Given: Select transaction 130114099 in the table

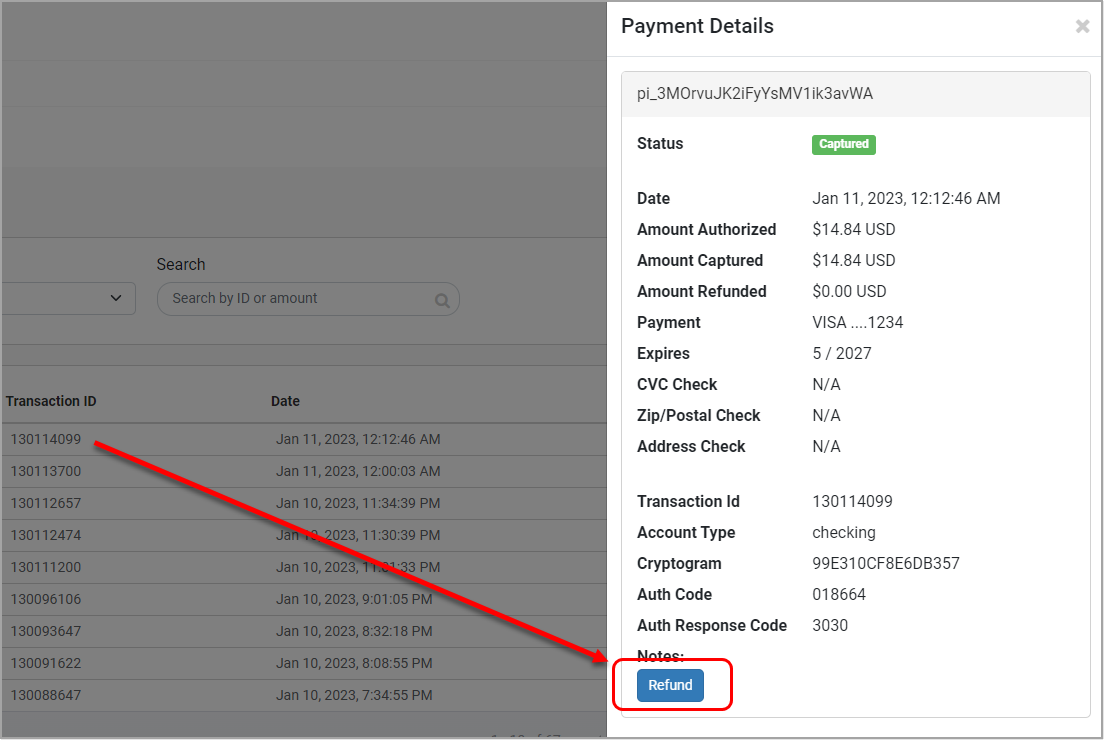Looking at the screenshot, I should [x=37, y=438].
